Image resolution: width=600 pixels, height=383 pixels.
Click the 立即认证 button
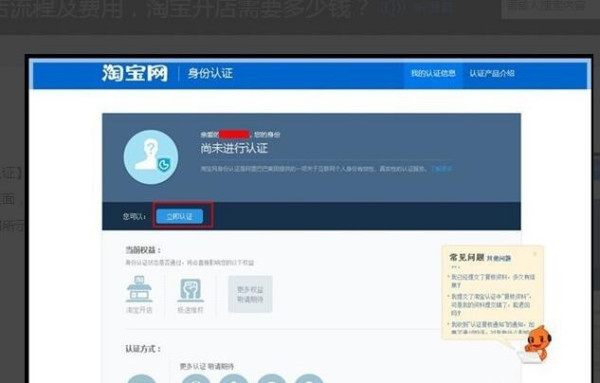tap(179, 217)
